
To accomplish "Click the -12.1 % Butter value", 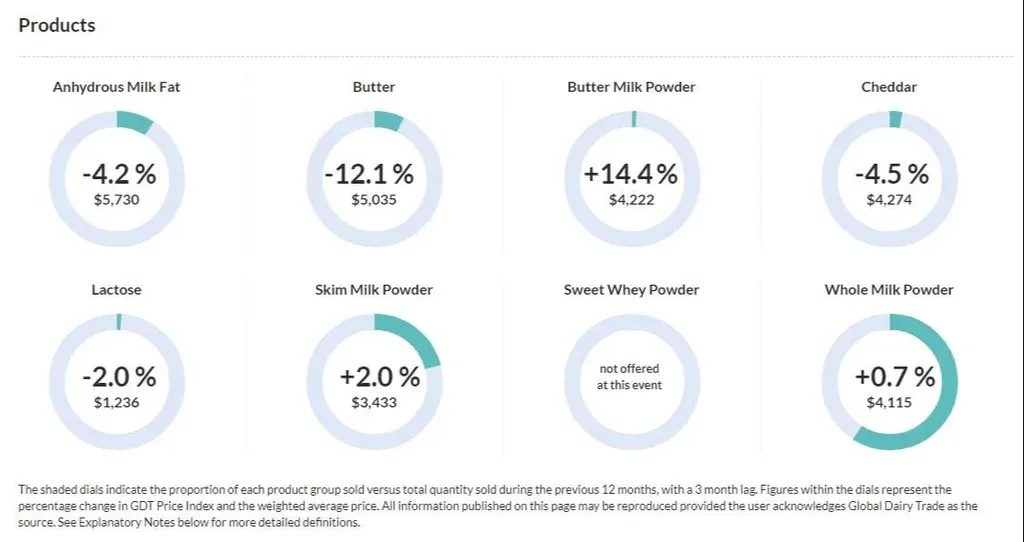I will click(369, 174).
